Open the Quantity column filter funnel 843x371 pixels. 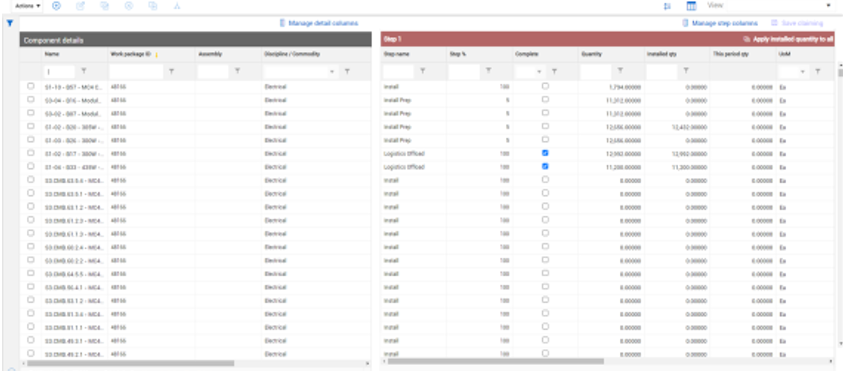click(x=620, y=71)
